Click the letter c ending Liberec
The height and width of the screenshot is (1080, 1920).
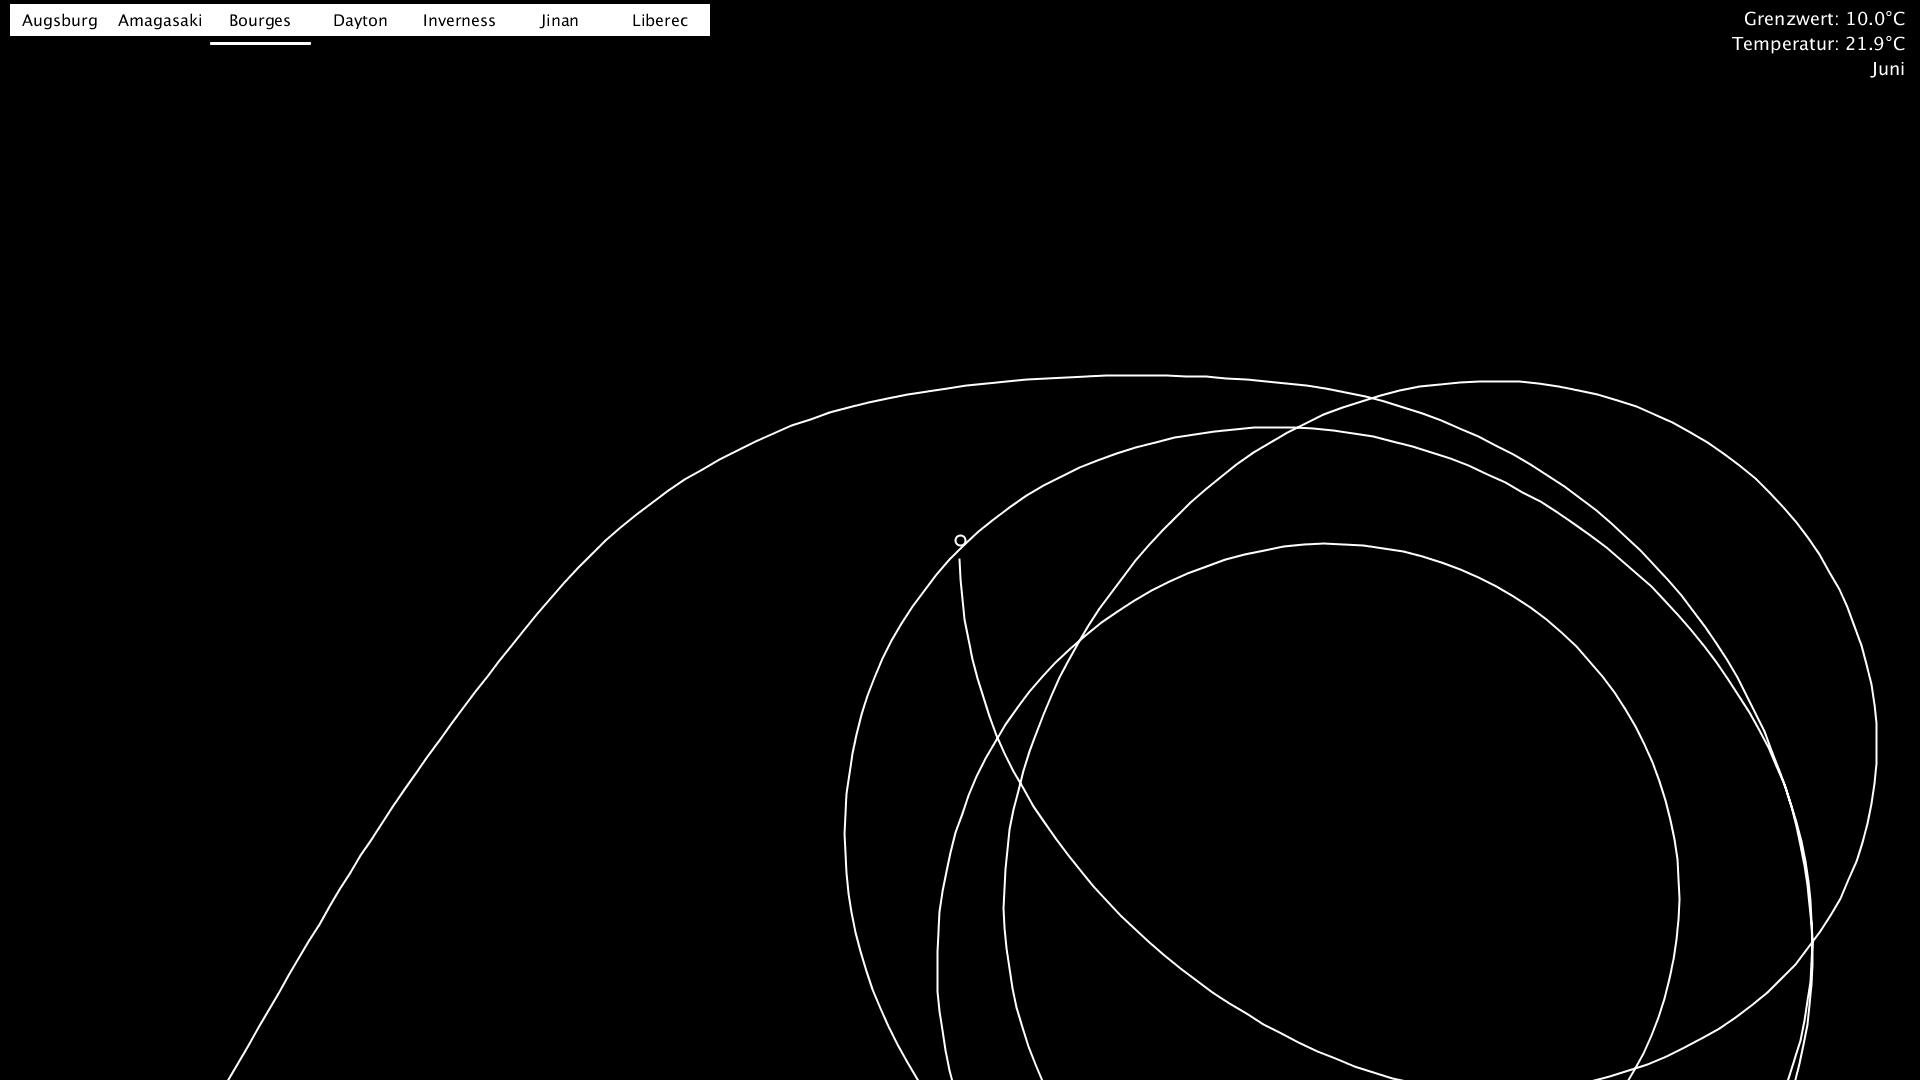[x=684, y=21]
